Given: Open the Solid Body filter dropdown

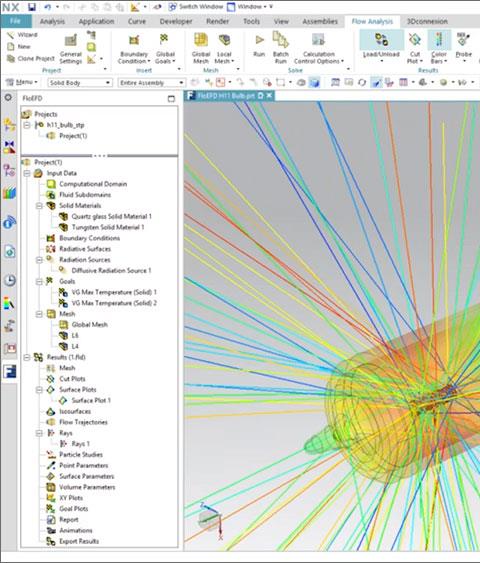Looking at the screenshot, I should coord(80,83).
